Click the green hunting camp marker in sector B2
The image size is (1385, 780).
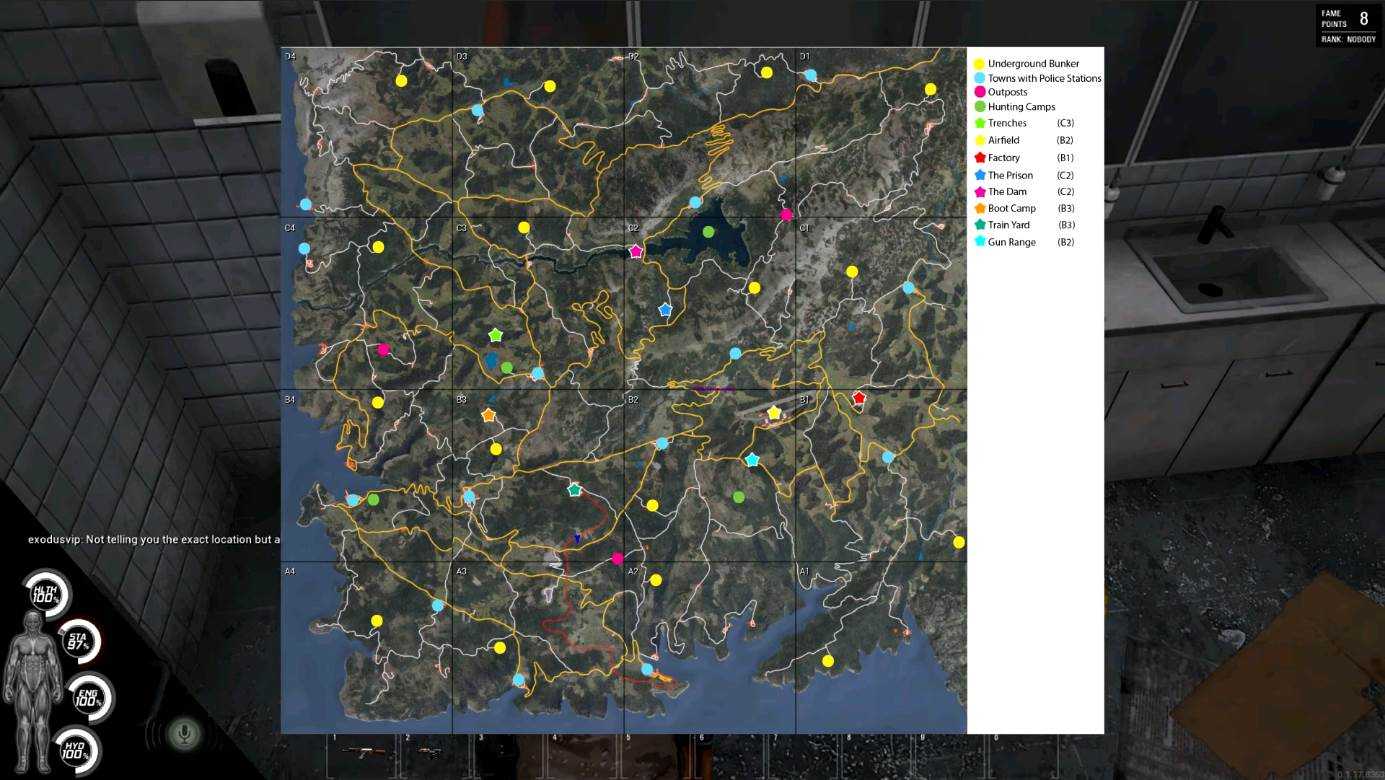point(739,497)
